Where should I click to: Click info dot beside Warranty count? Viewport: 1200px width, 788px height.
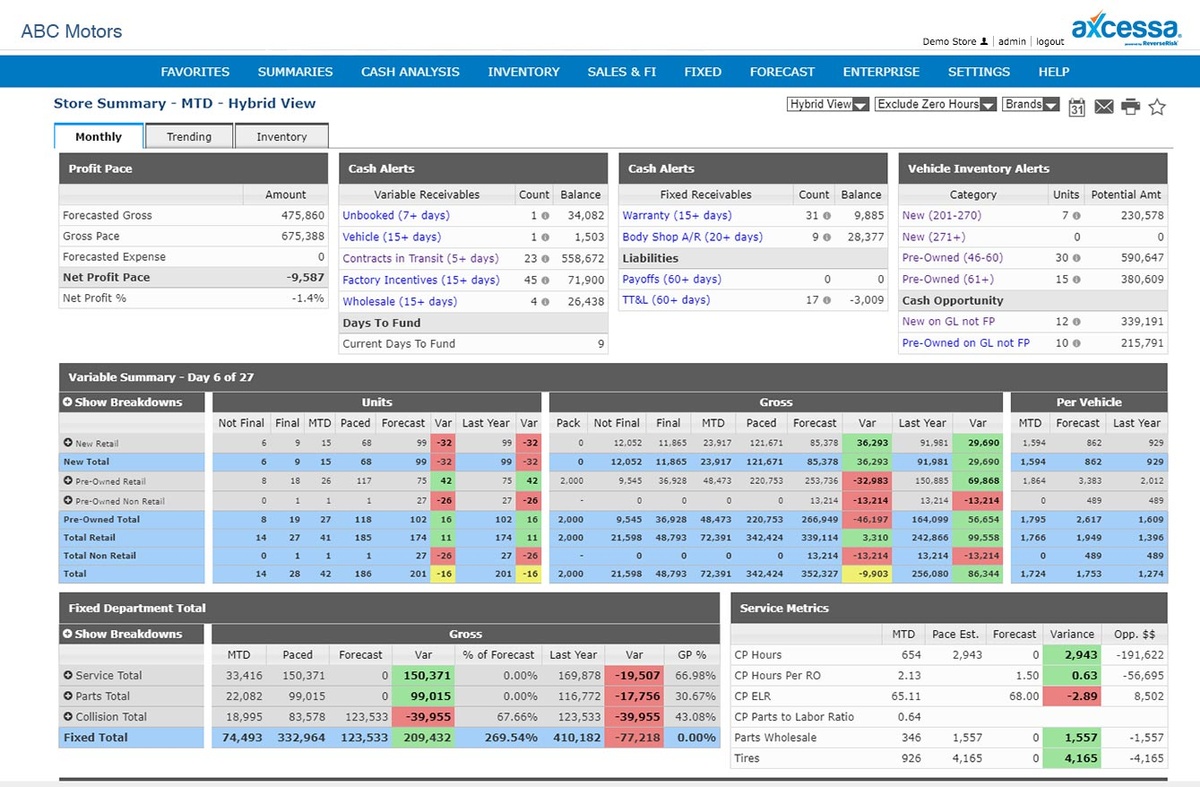(825, 216)
